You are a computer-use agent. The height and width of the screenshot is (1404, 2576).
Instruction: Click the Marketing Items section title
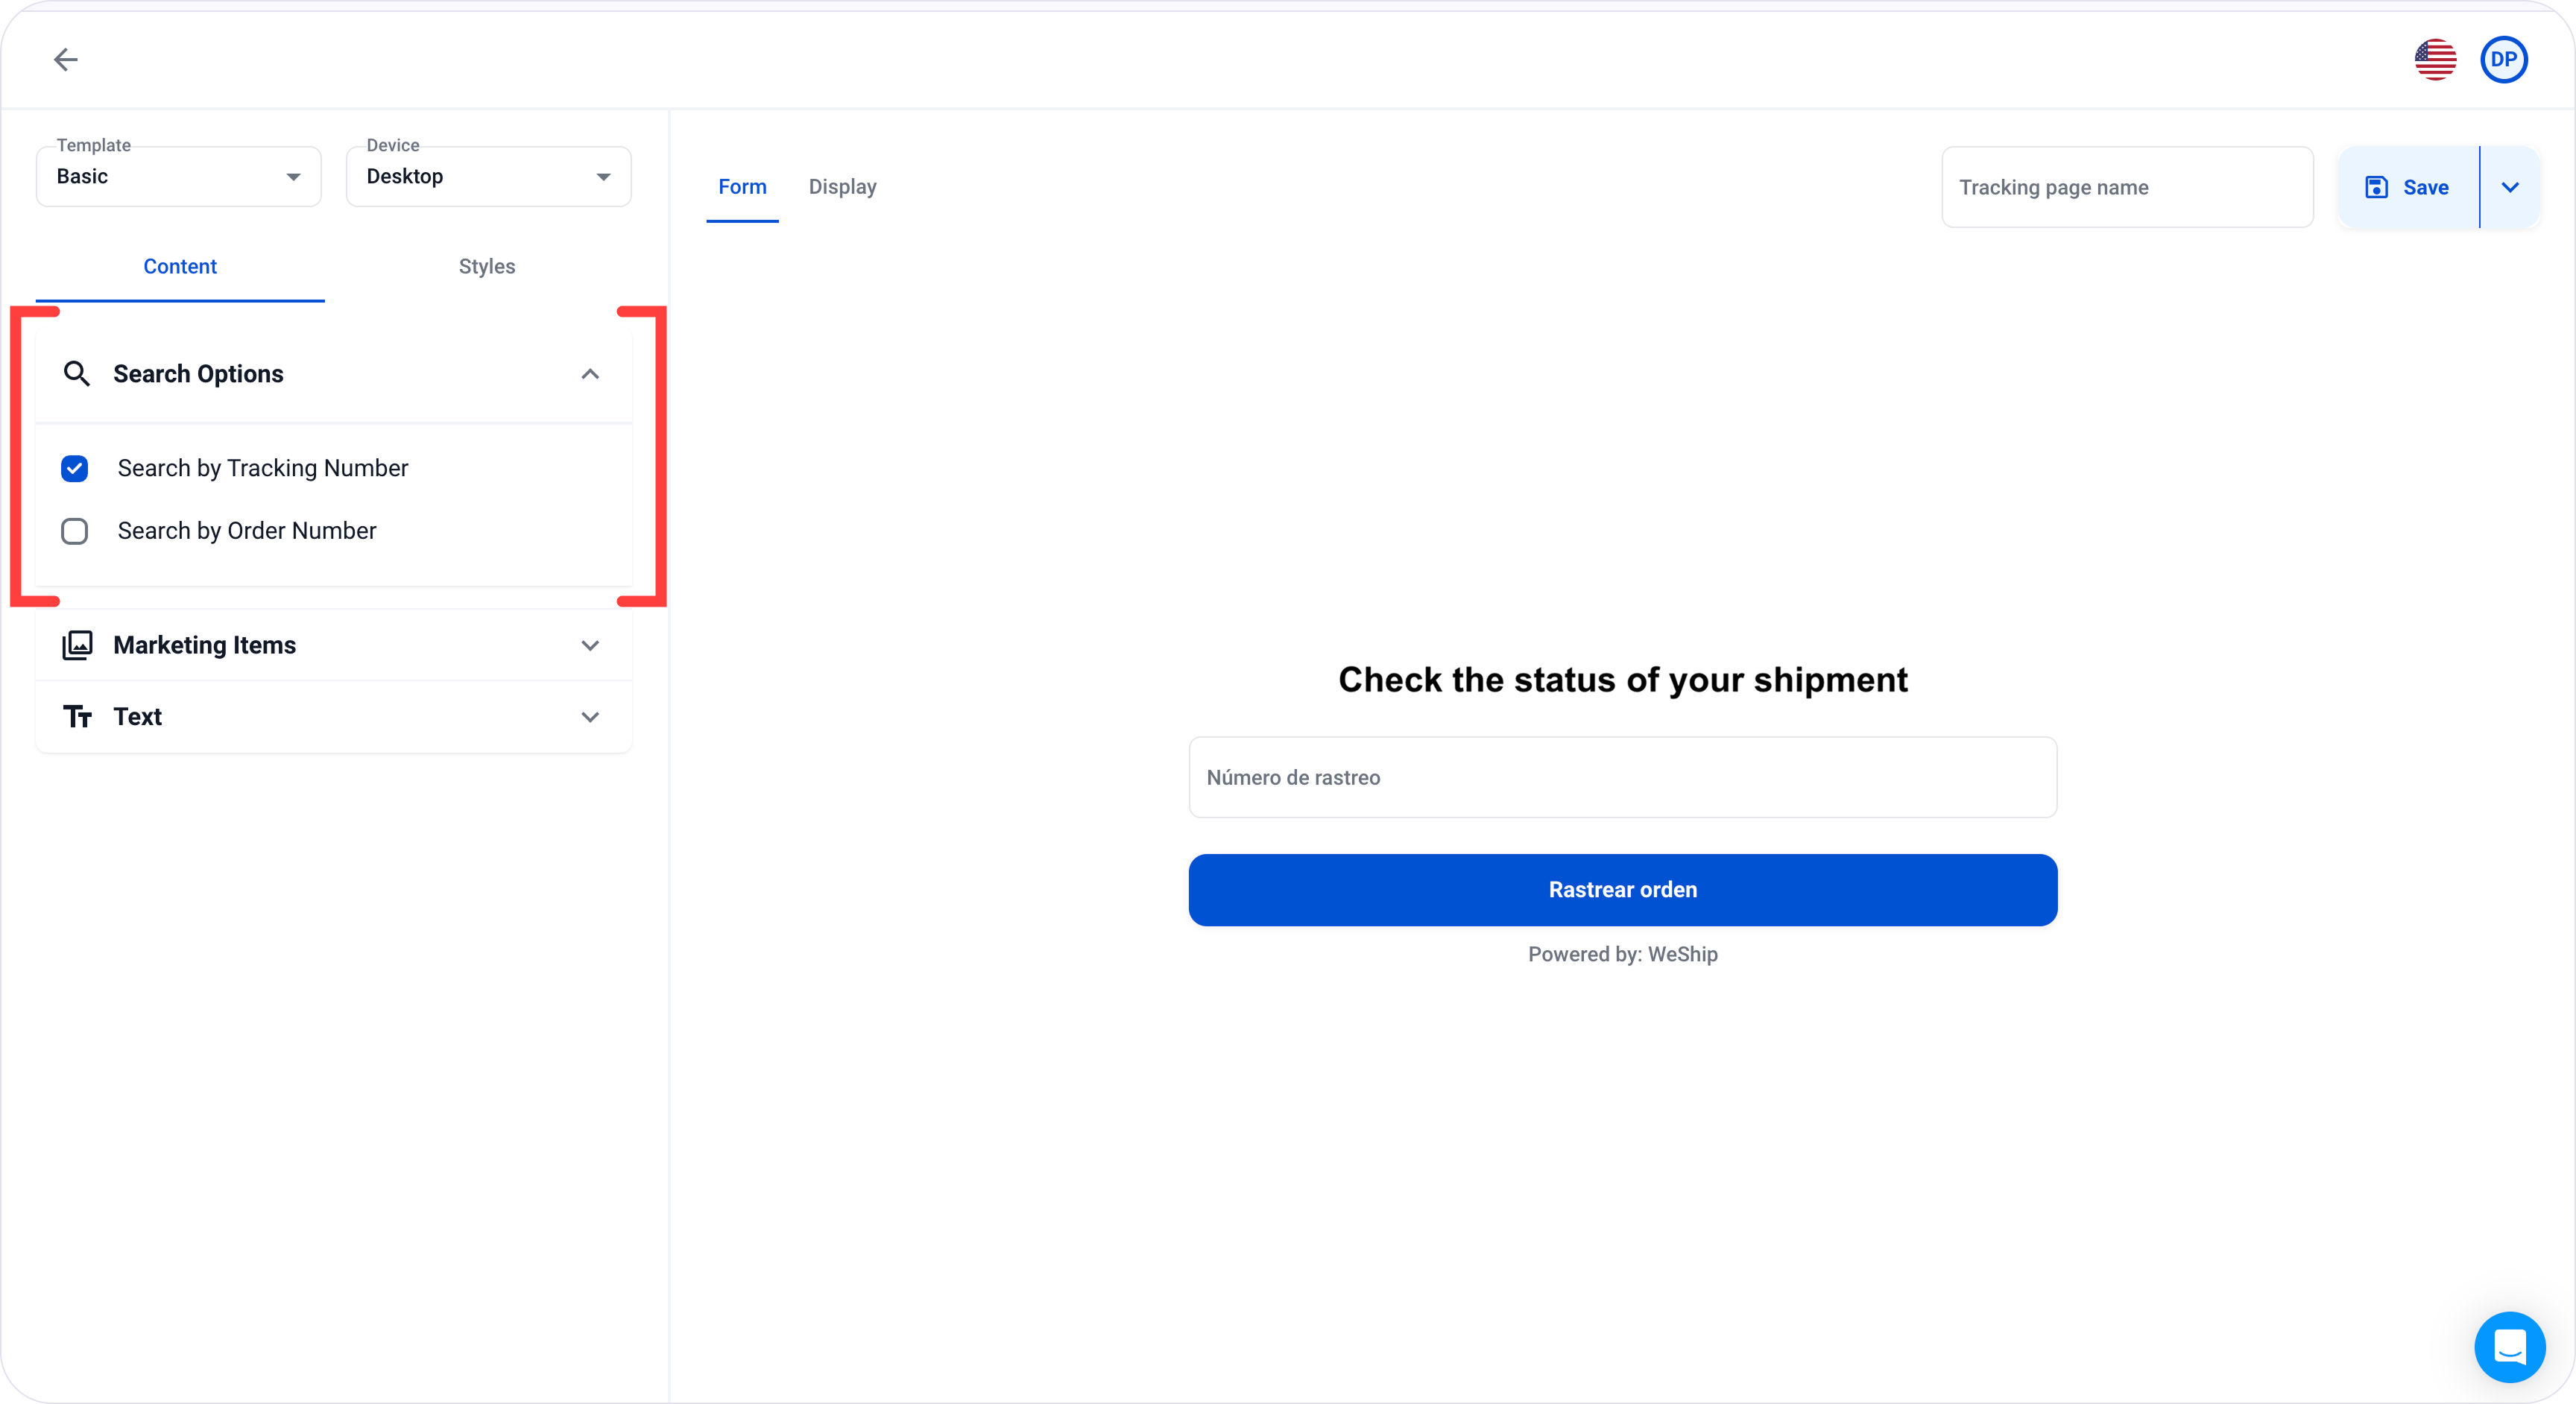(x=205, y=646)
